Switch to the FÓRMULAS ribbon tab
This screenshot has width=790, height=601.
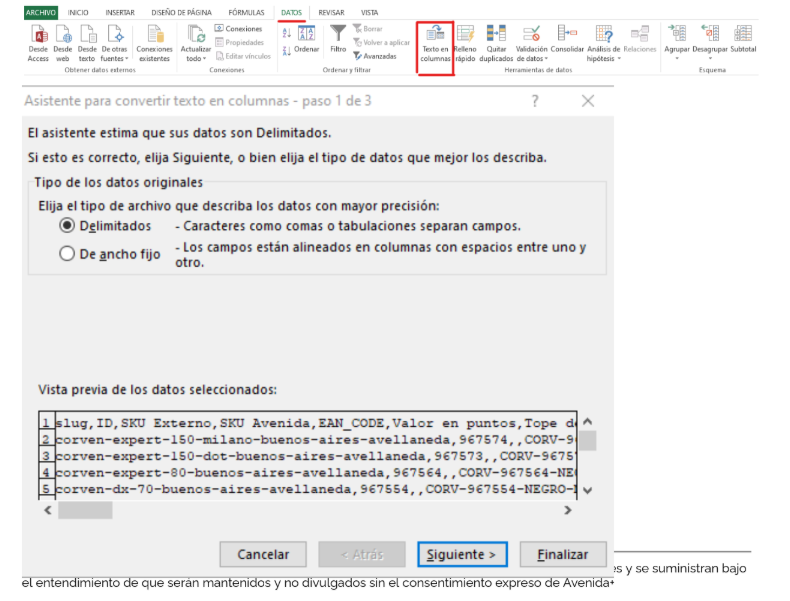click(246, 12)
